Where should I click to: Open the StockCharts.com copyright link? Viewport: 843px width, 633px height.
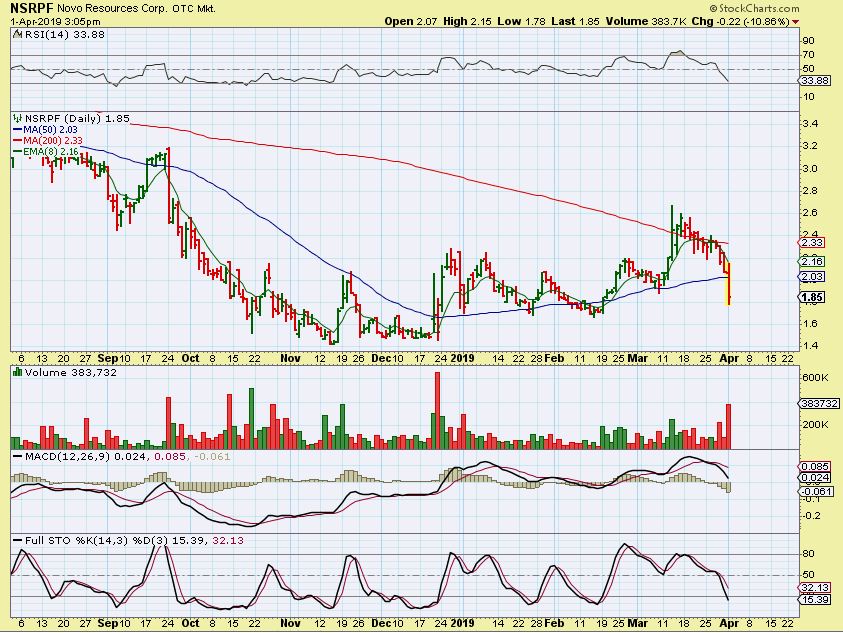pos(754,8)
